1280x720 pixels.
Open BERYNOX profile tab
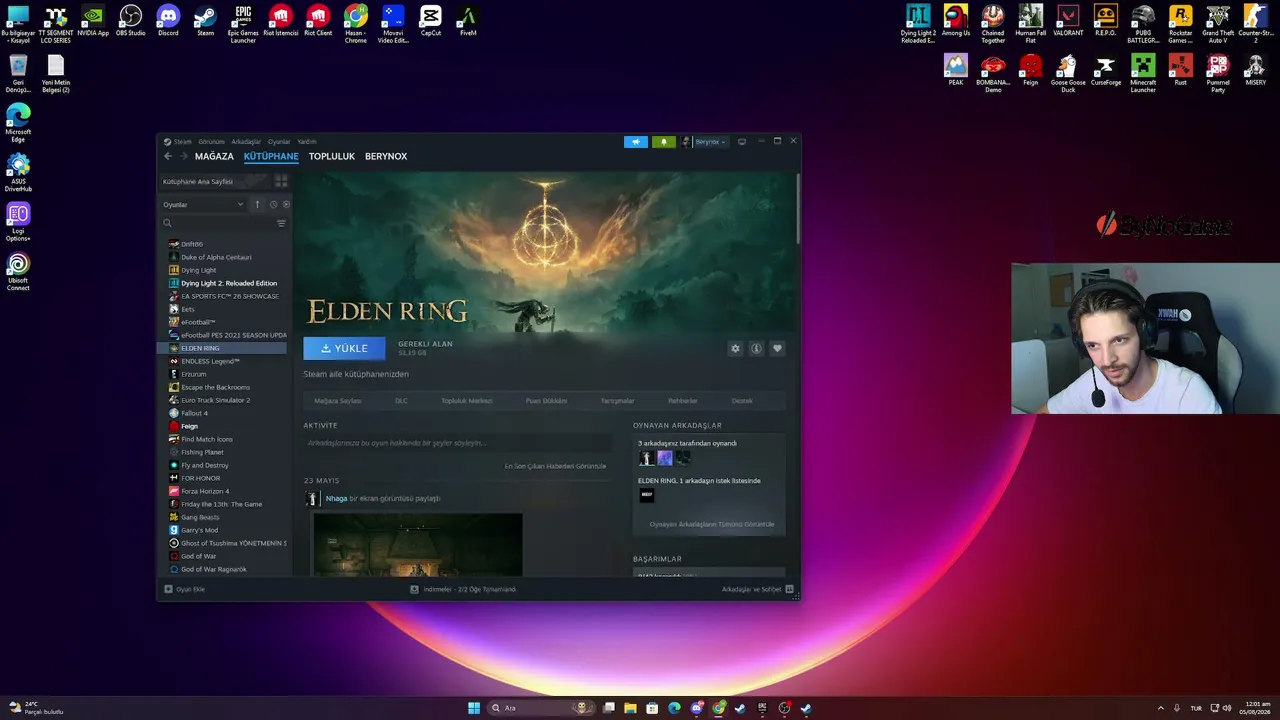pos(386,156)
